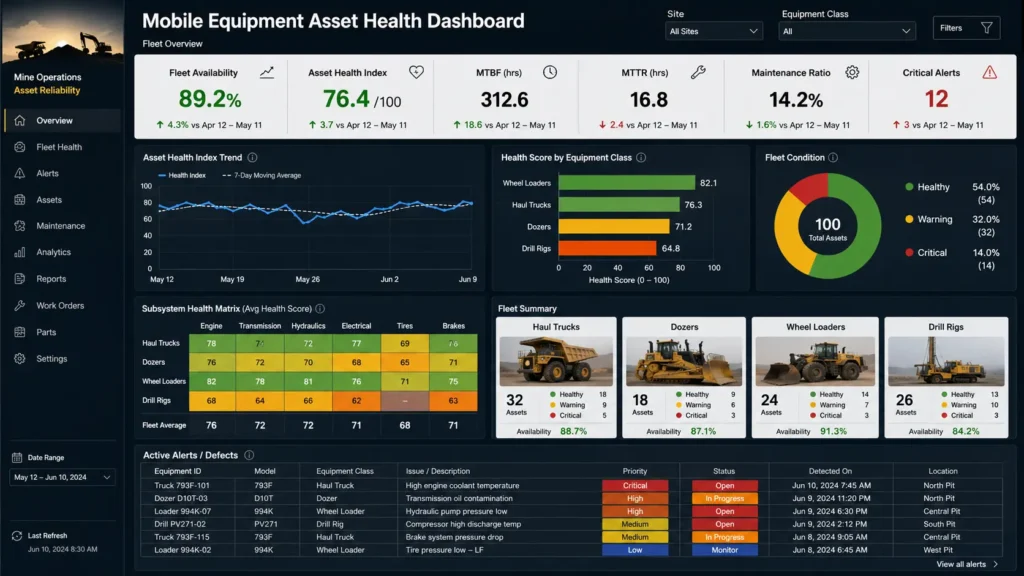Toggle the Critical legend in Fleet Condition
Viewport: 1024px width, 576px height.
click(x=925, y=253)
